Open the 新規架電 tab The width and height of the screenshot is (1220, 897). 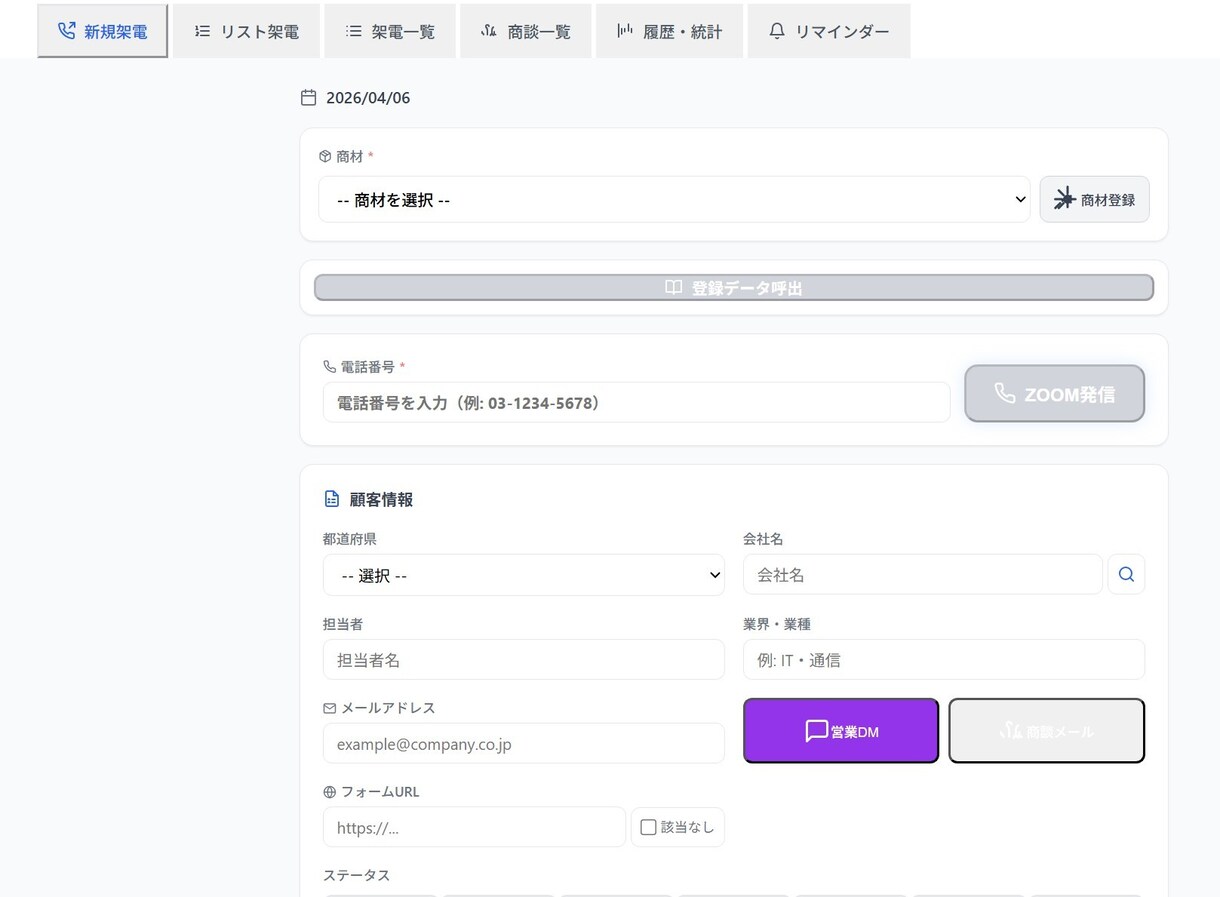click(x=102, y=31)
